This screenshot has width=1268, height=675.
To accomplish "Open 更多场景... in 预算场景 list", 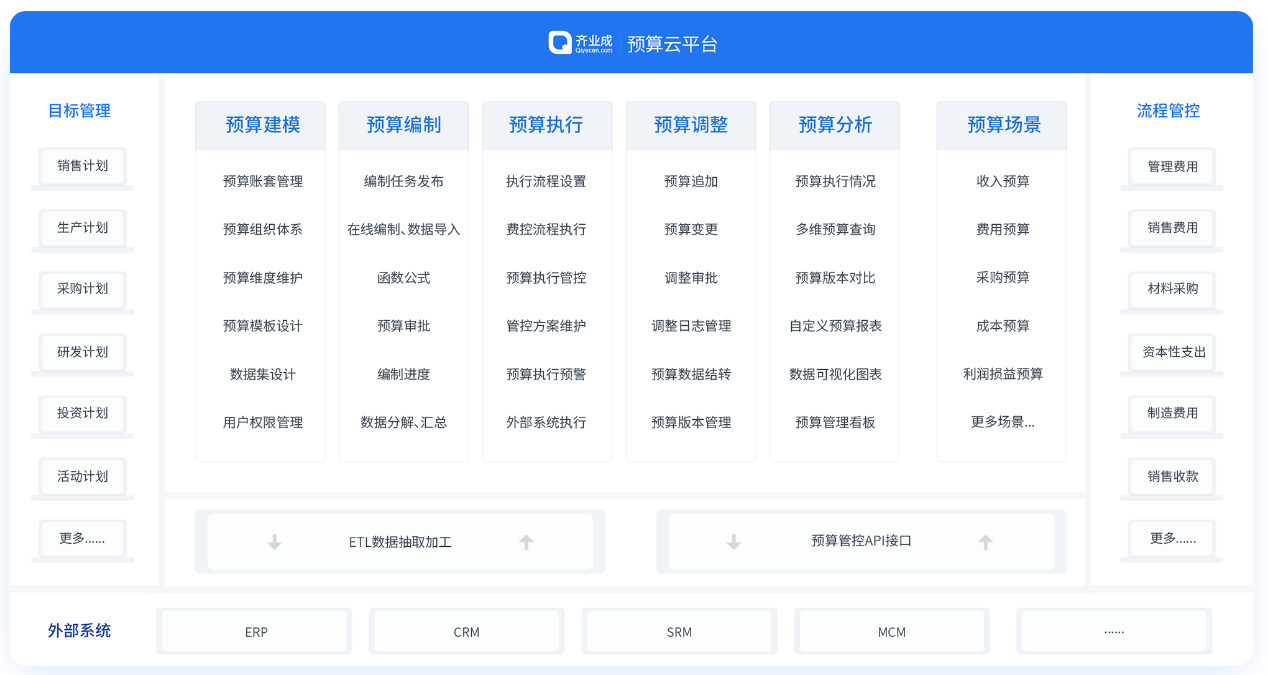I will pyautogui.click(x=1003, y=422).
